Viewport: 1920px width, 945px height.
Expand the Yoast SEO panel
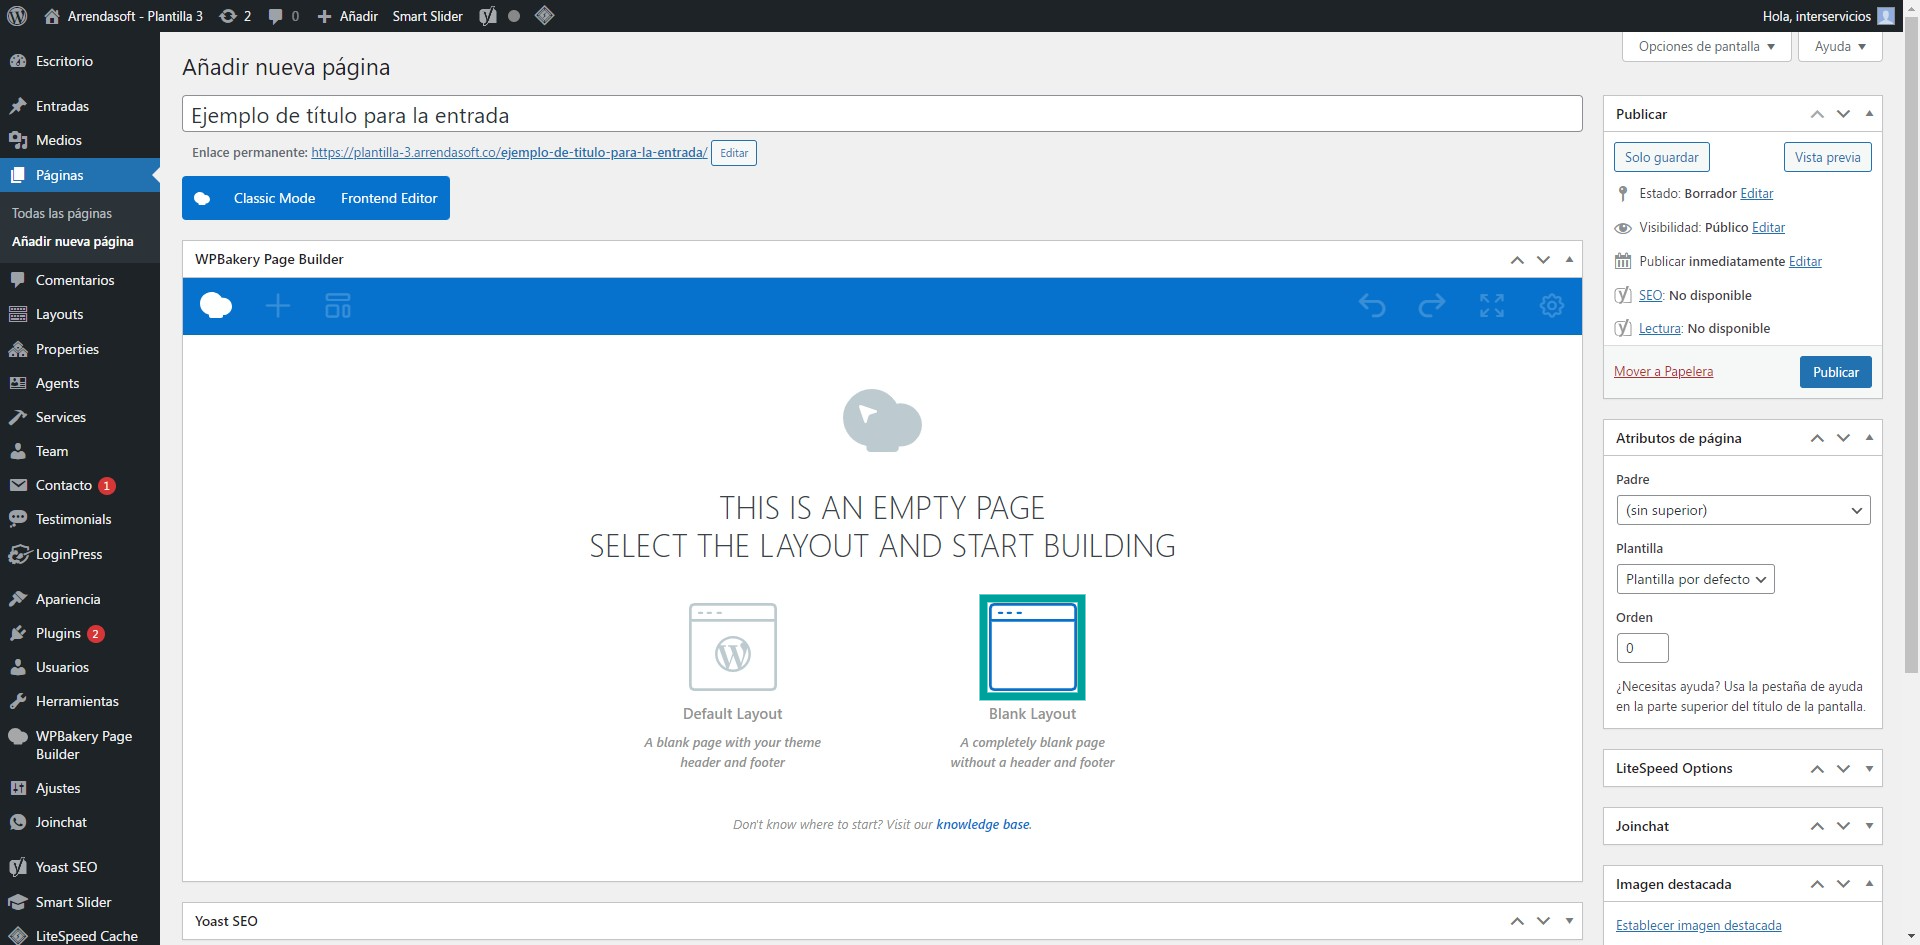[x=1569, y=921]
